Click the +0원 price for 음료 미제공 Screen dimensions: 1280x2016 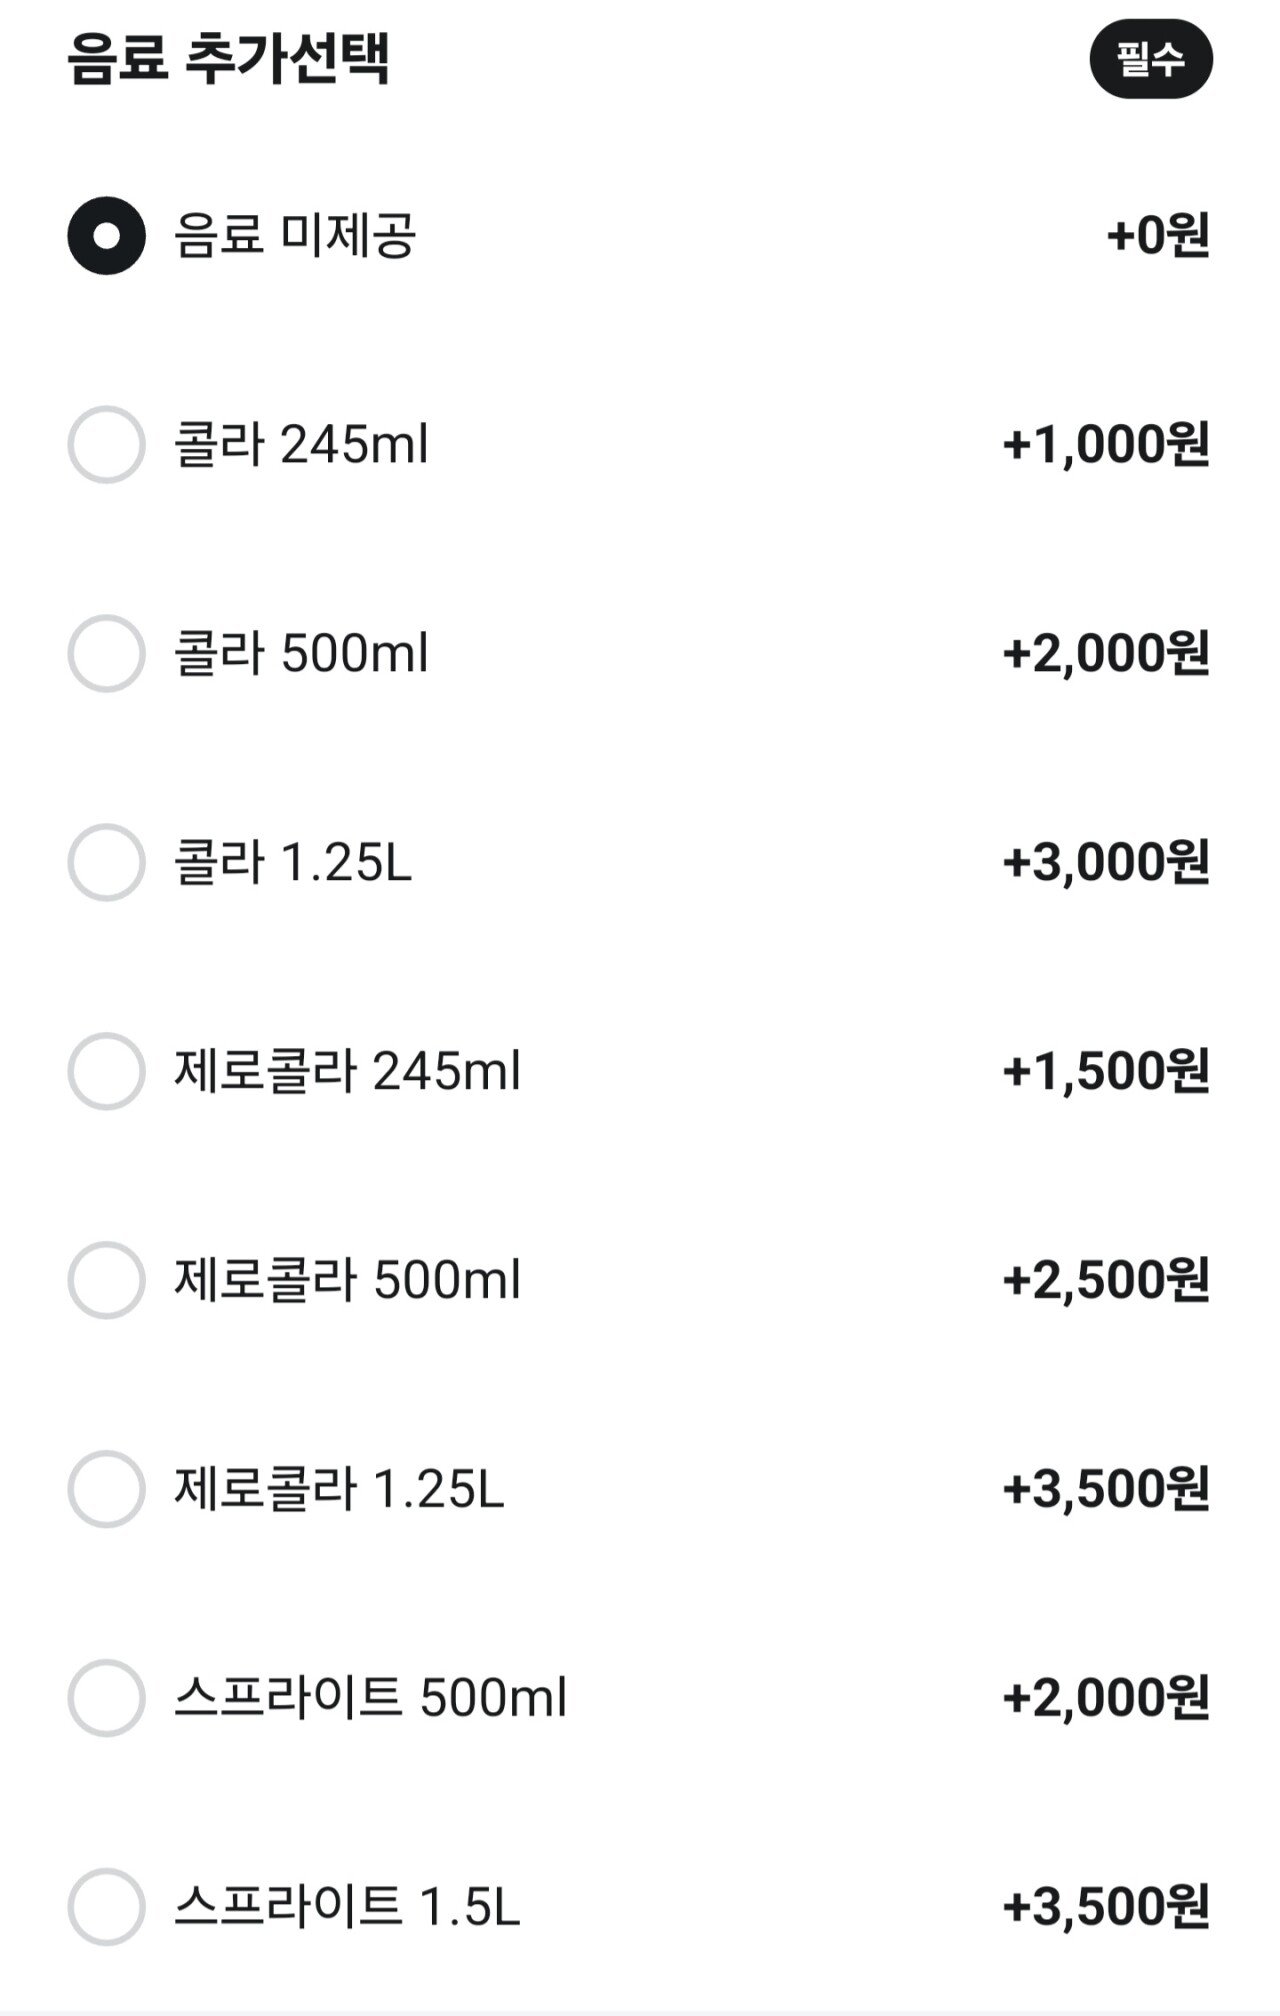point(1158,236)
